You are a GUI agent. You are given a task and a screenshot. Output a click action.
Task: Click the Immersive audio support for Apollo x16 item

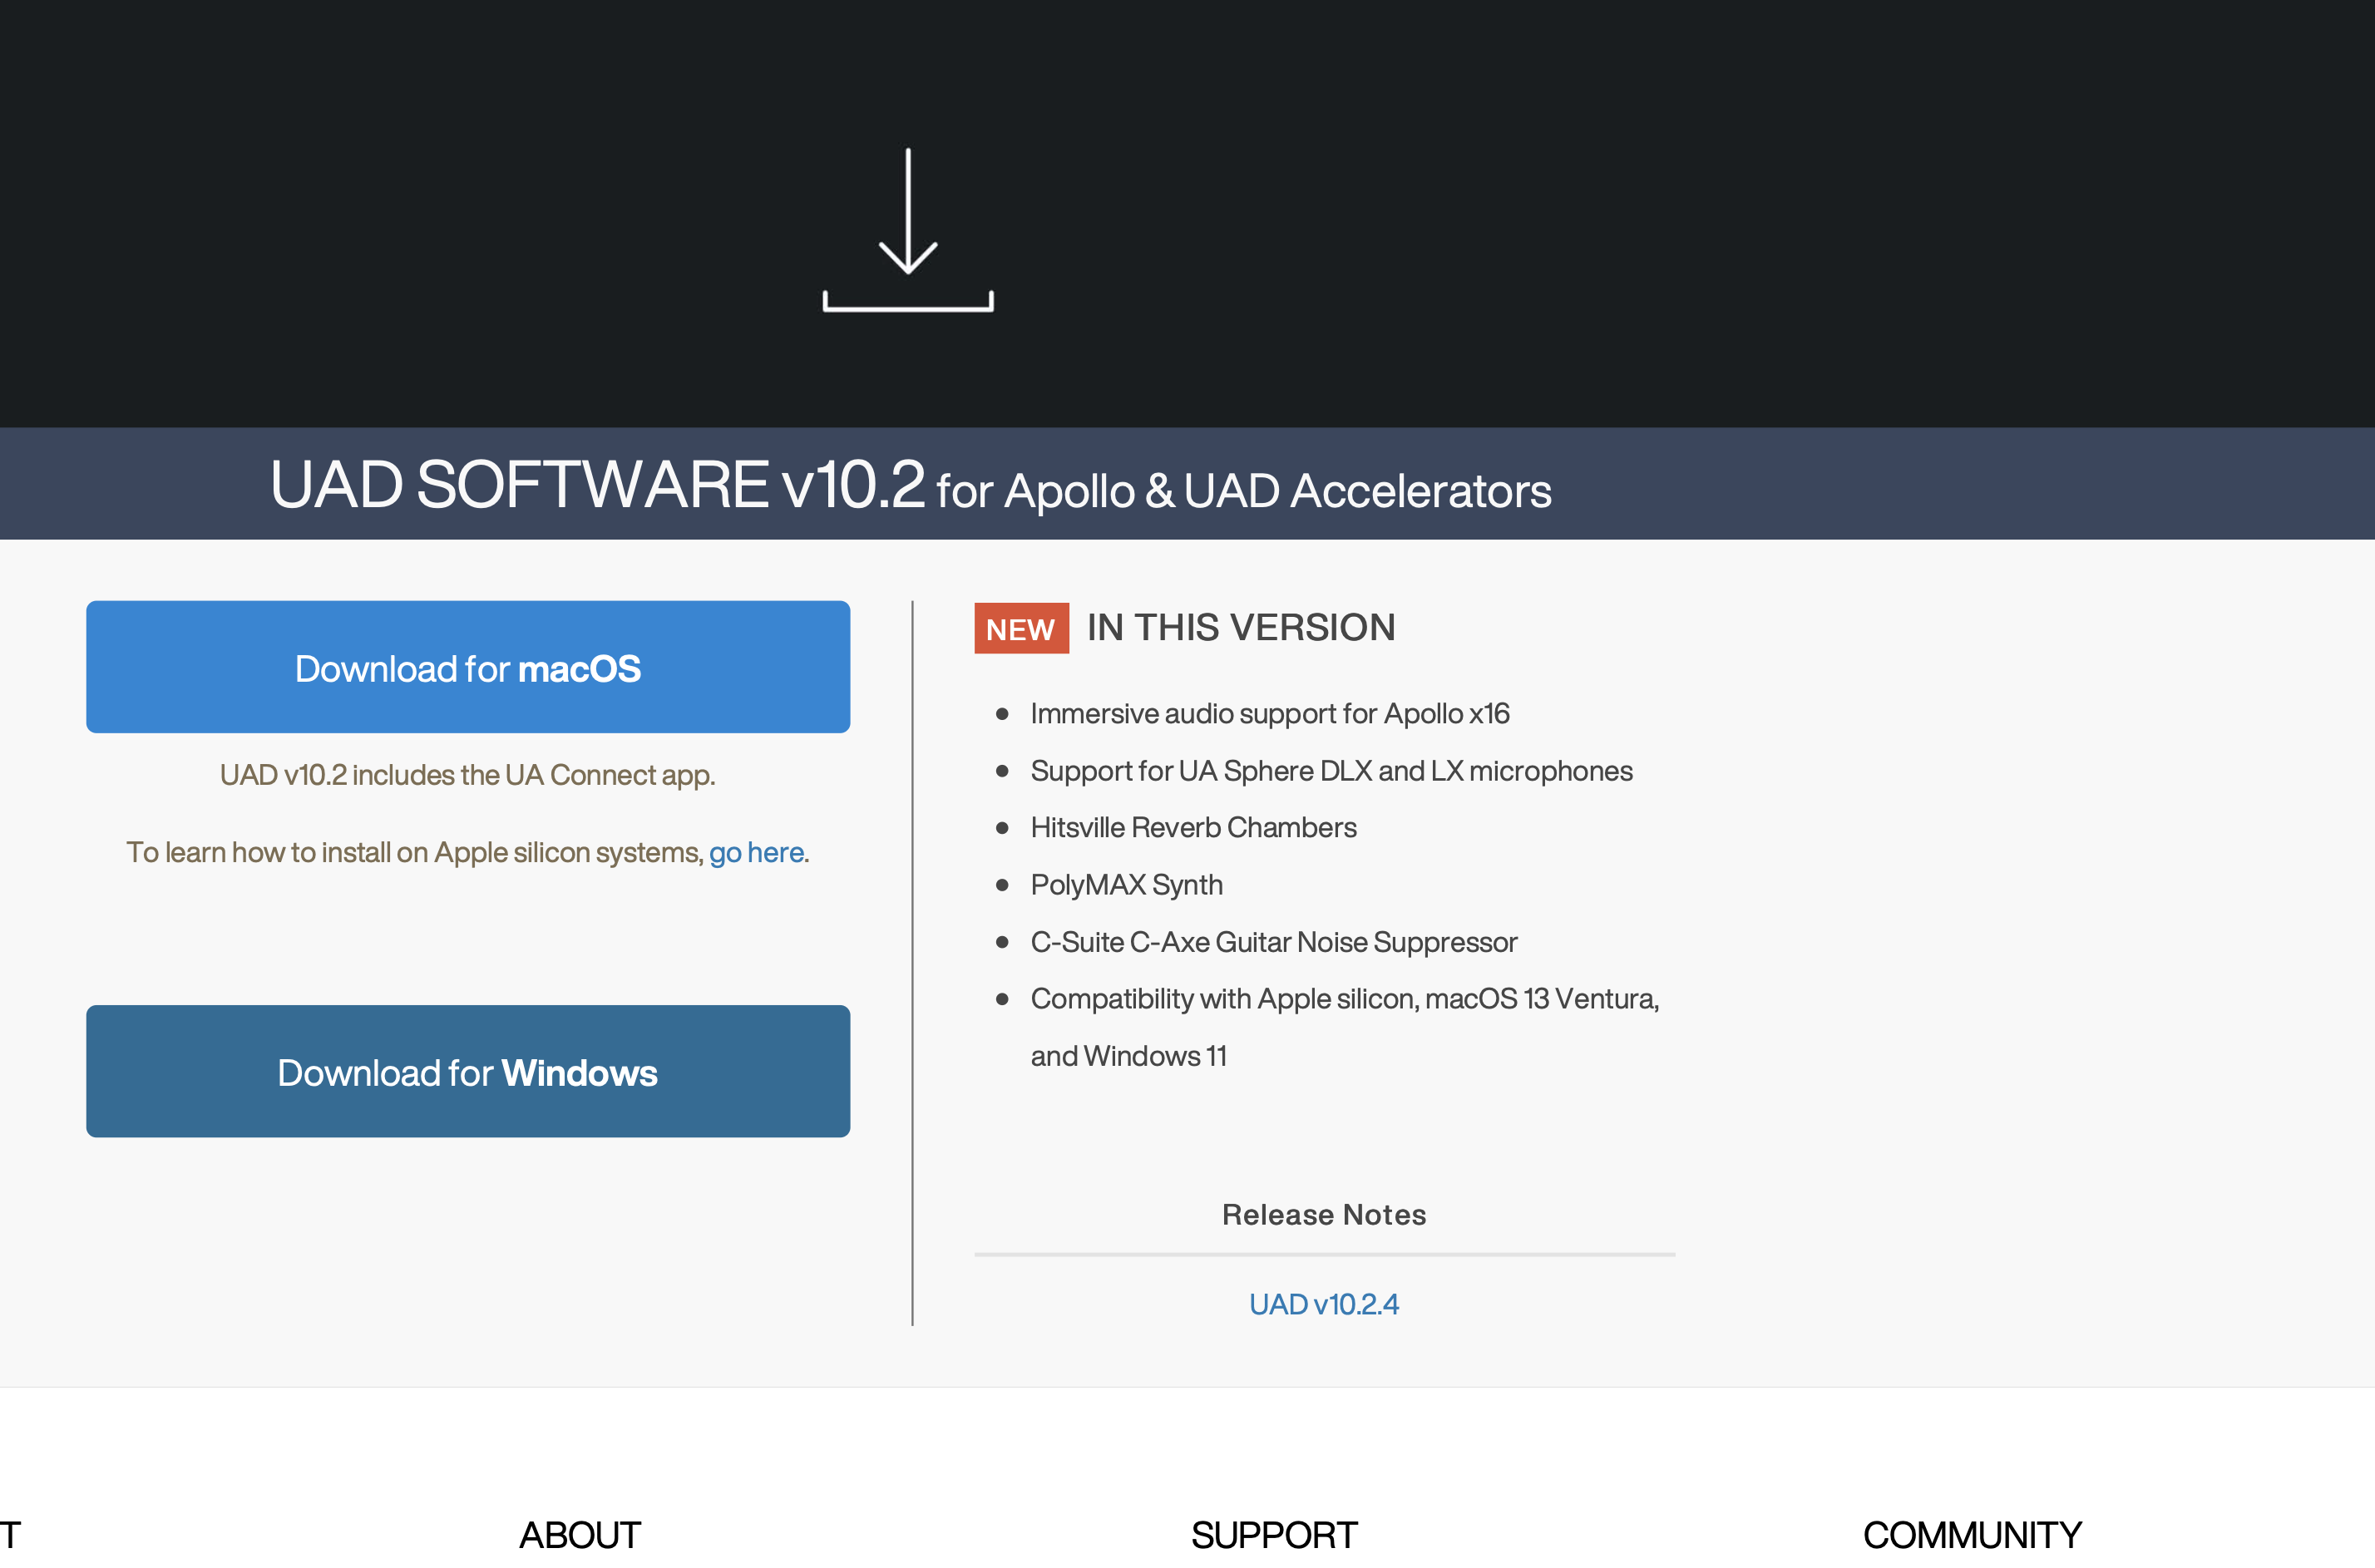[1269, 713]
